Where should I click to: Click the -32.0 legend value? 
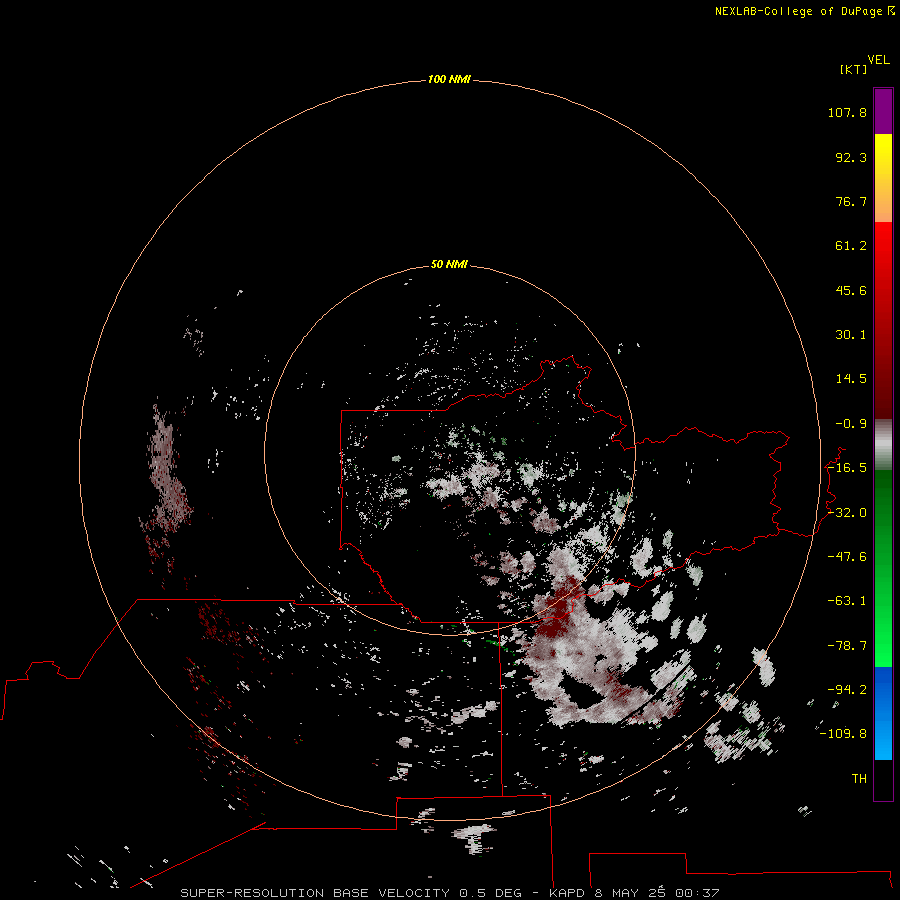coord(847,513)
